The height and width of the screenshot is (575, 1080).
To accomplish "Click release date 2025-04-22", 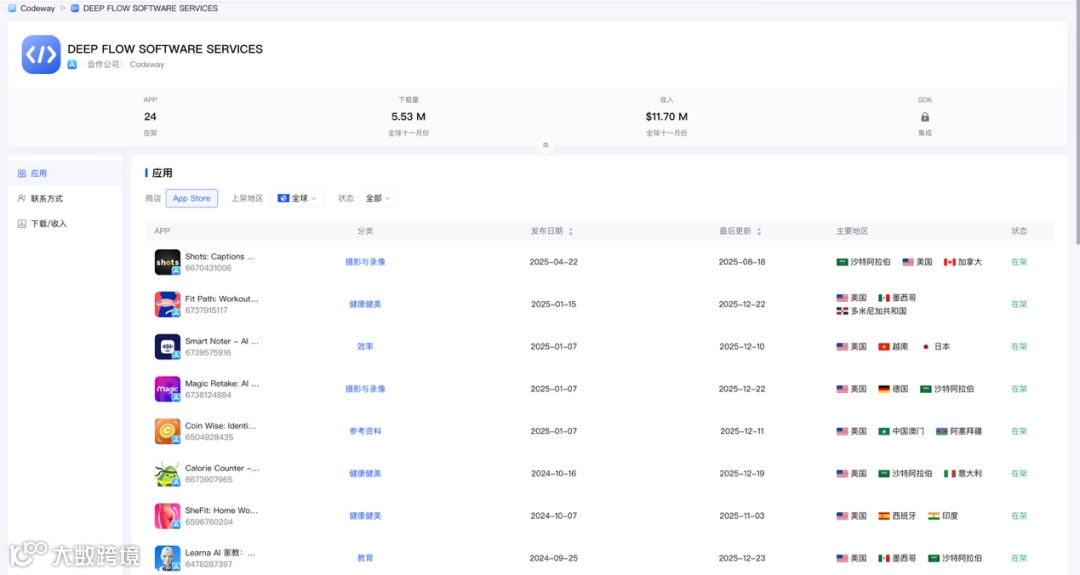I will [554, 262].
